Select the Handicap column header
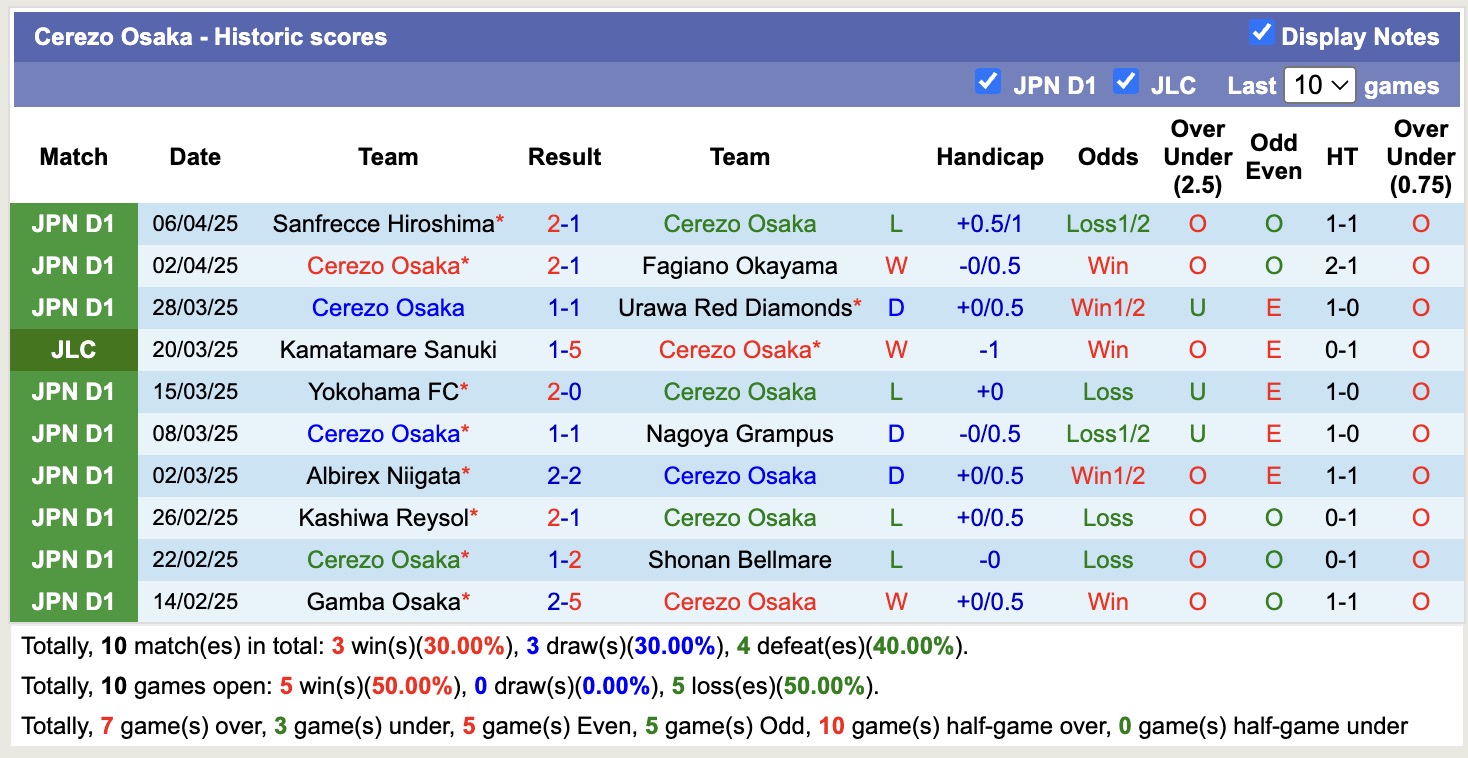The image size is (1468, 758). point(990,157)
